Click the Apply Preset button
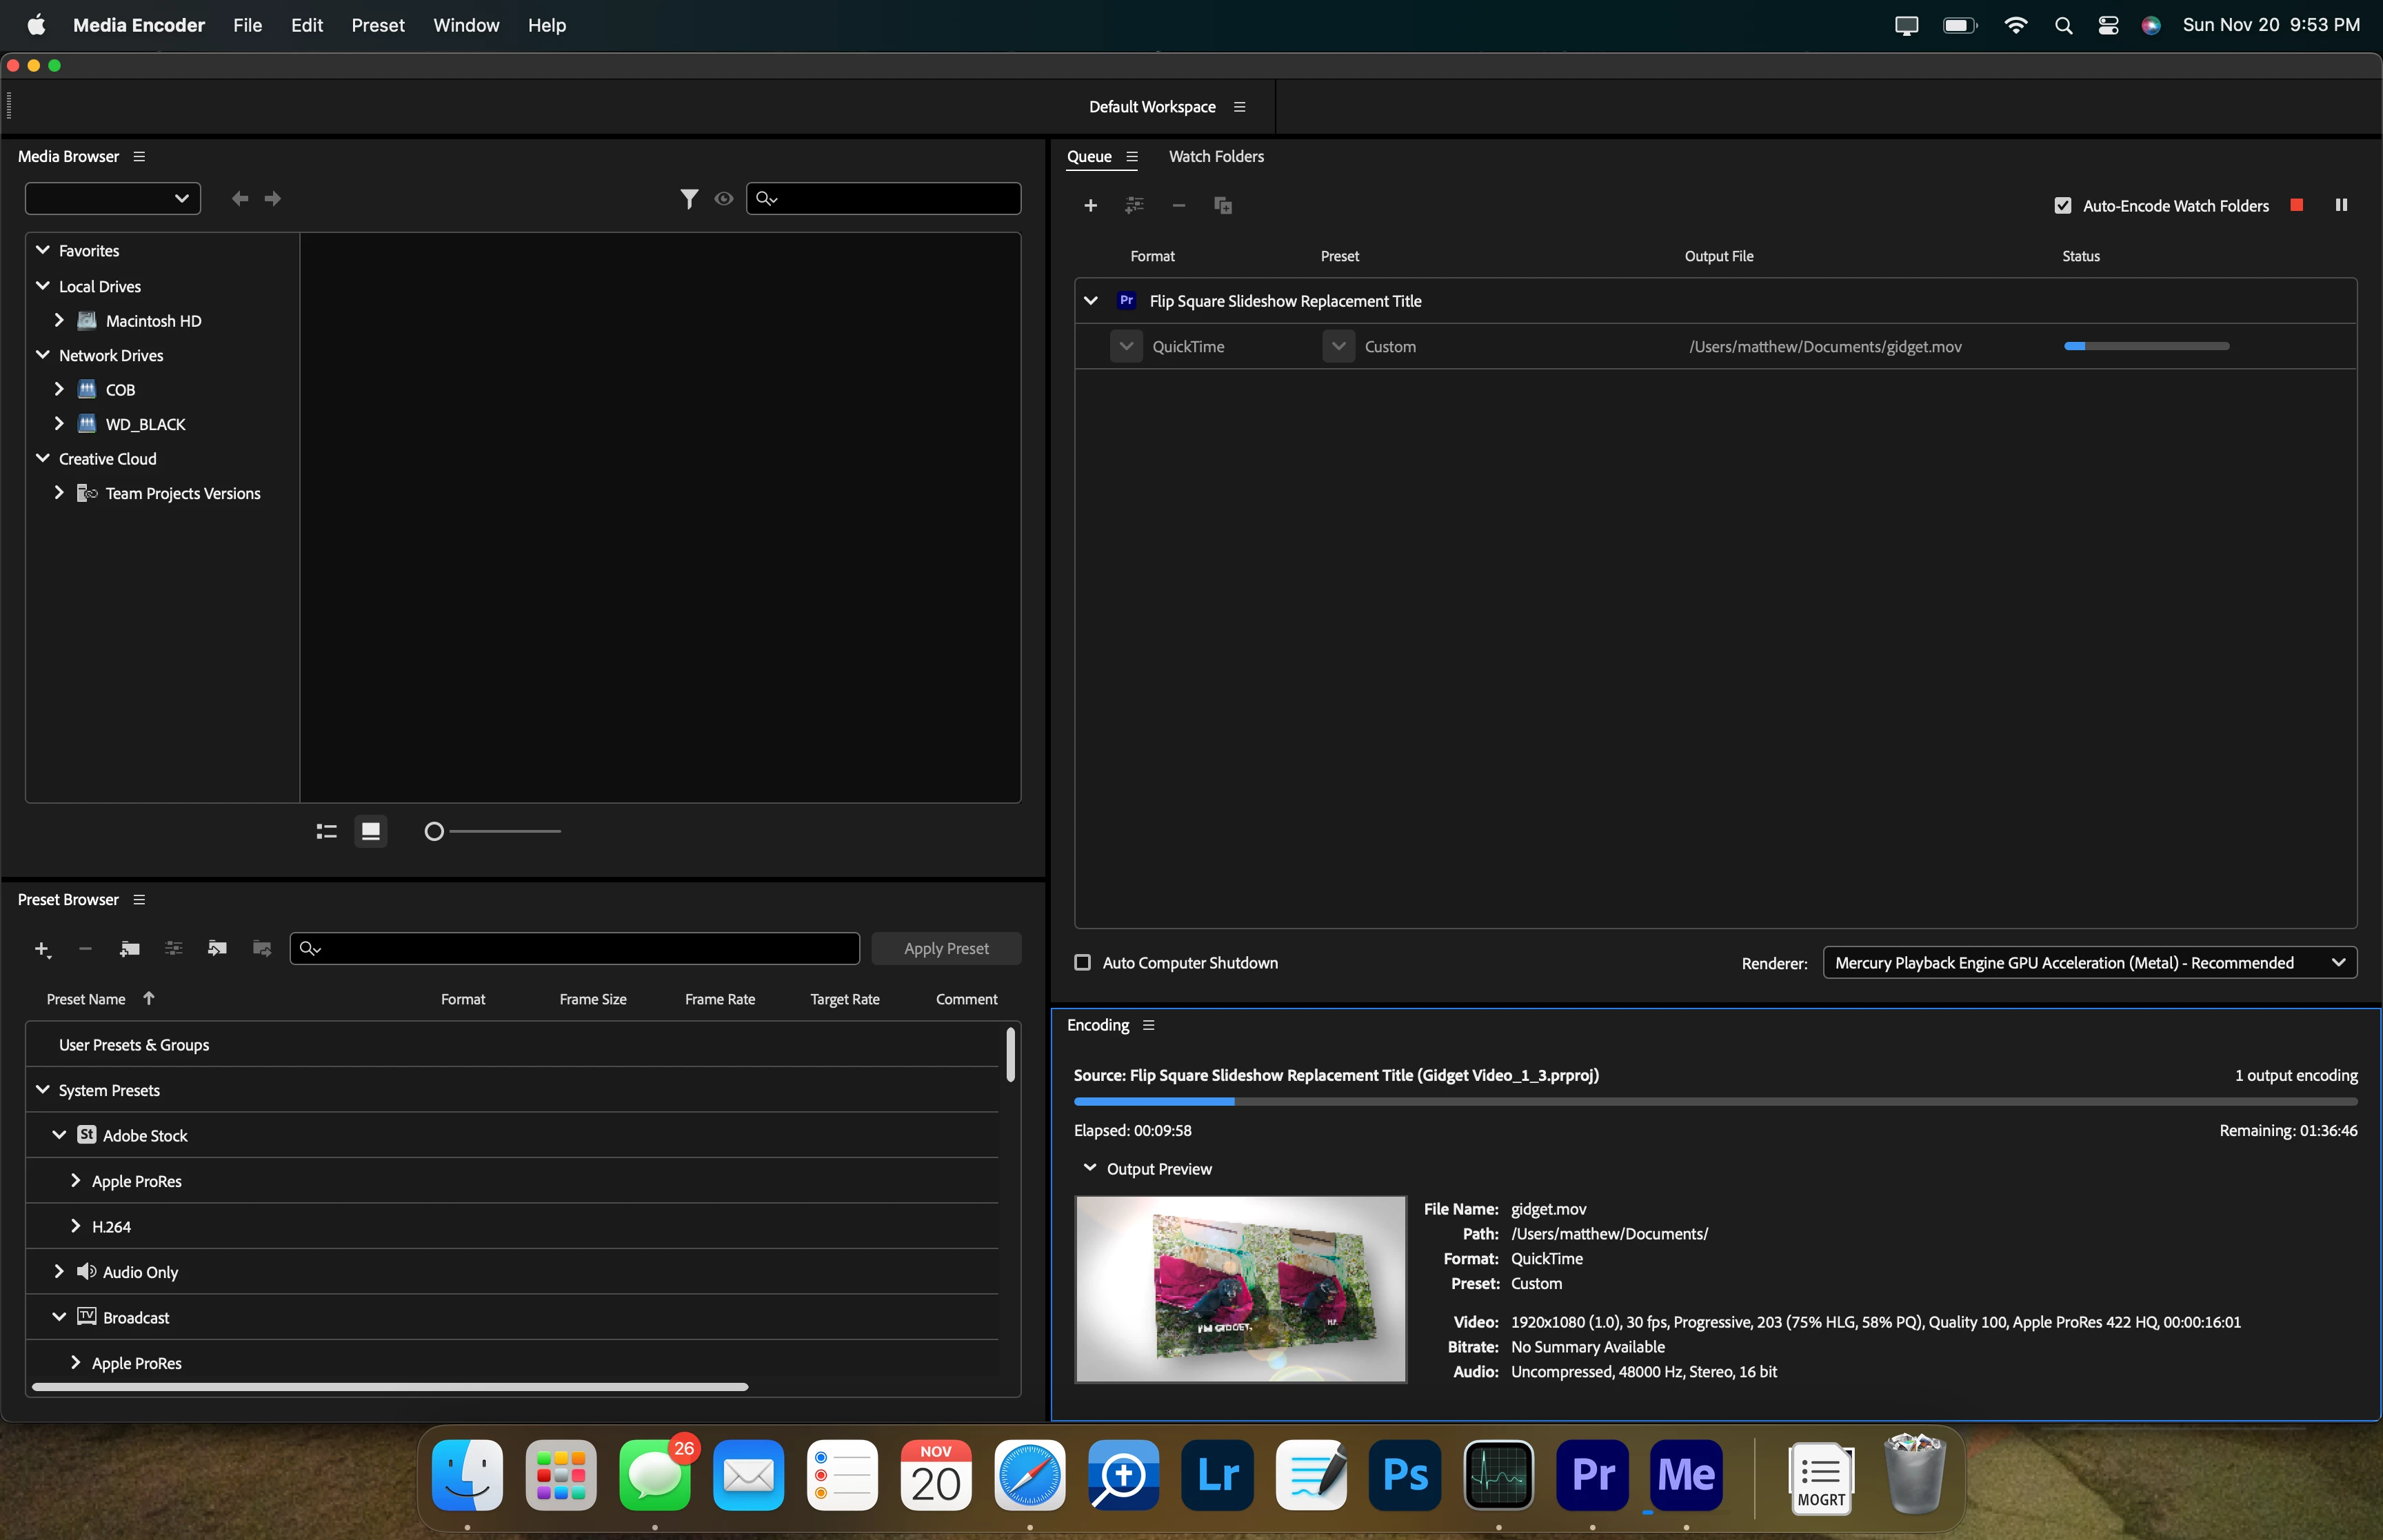This screenshot has height=1540, width=2383. [945, 948]
